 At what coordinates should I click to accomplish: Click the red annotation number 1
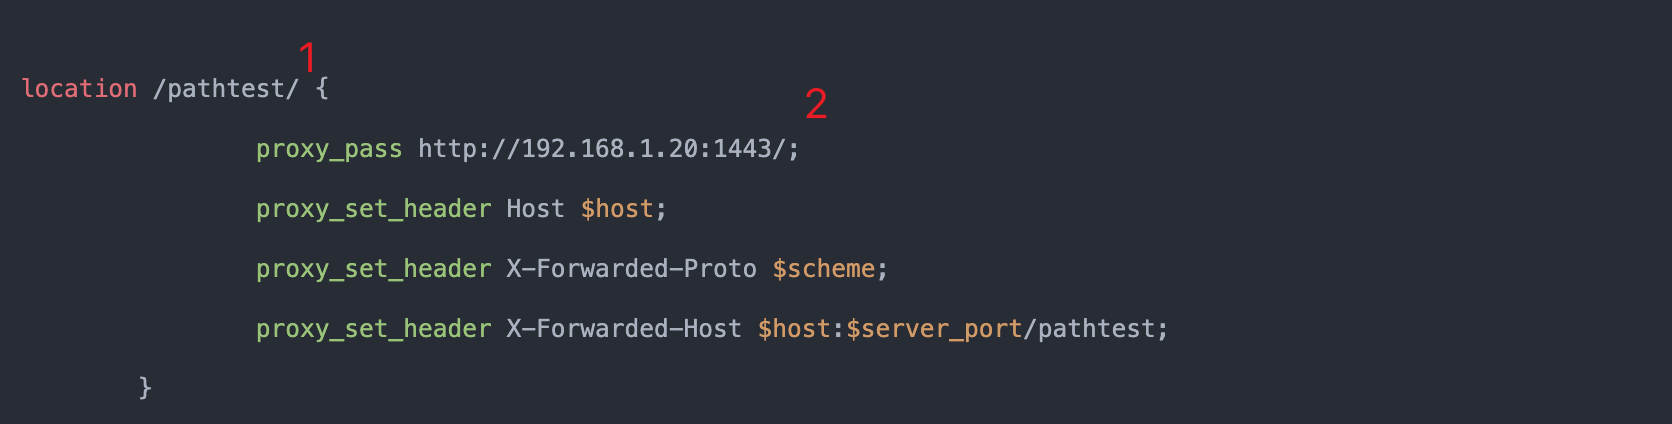pyautogui.click(x=307, y=57)
